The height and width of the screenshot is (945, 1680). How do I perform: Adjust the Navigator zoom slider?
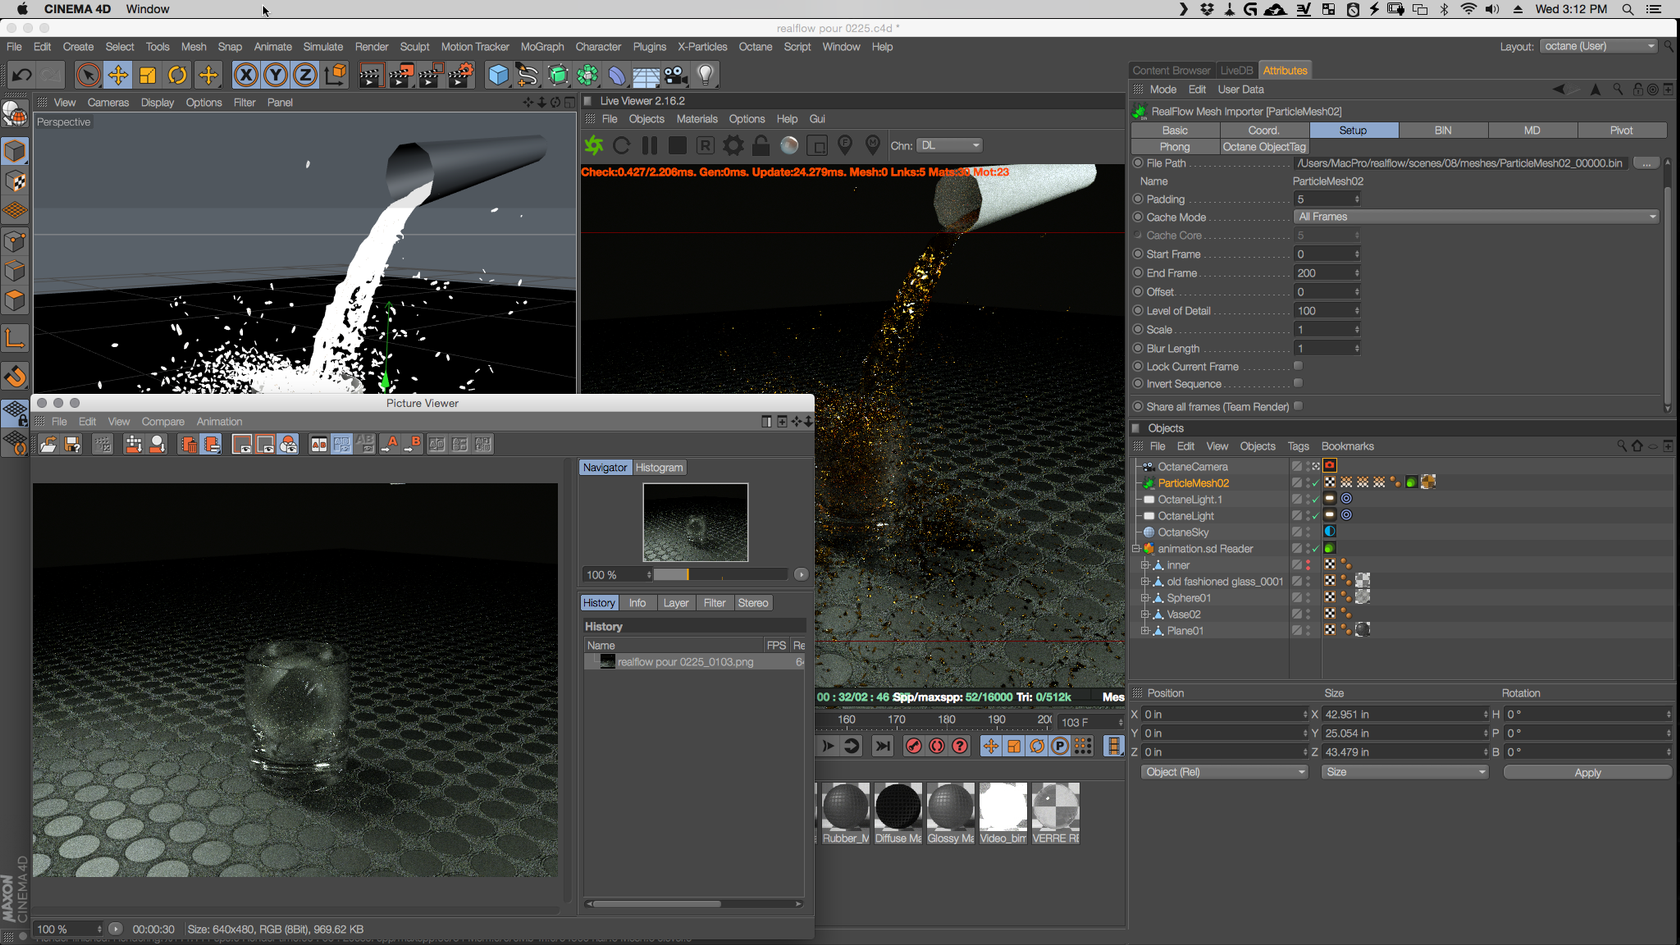coord(687,575)
